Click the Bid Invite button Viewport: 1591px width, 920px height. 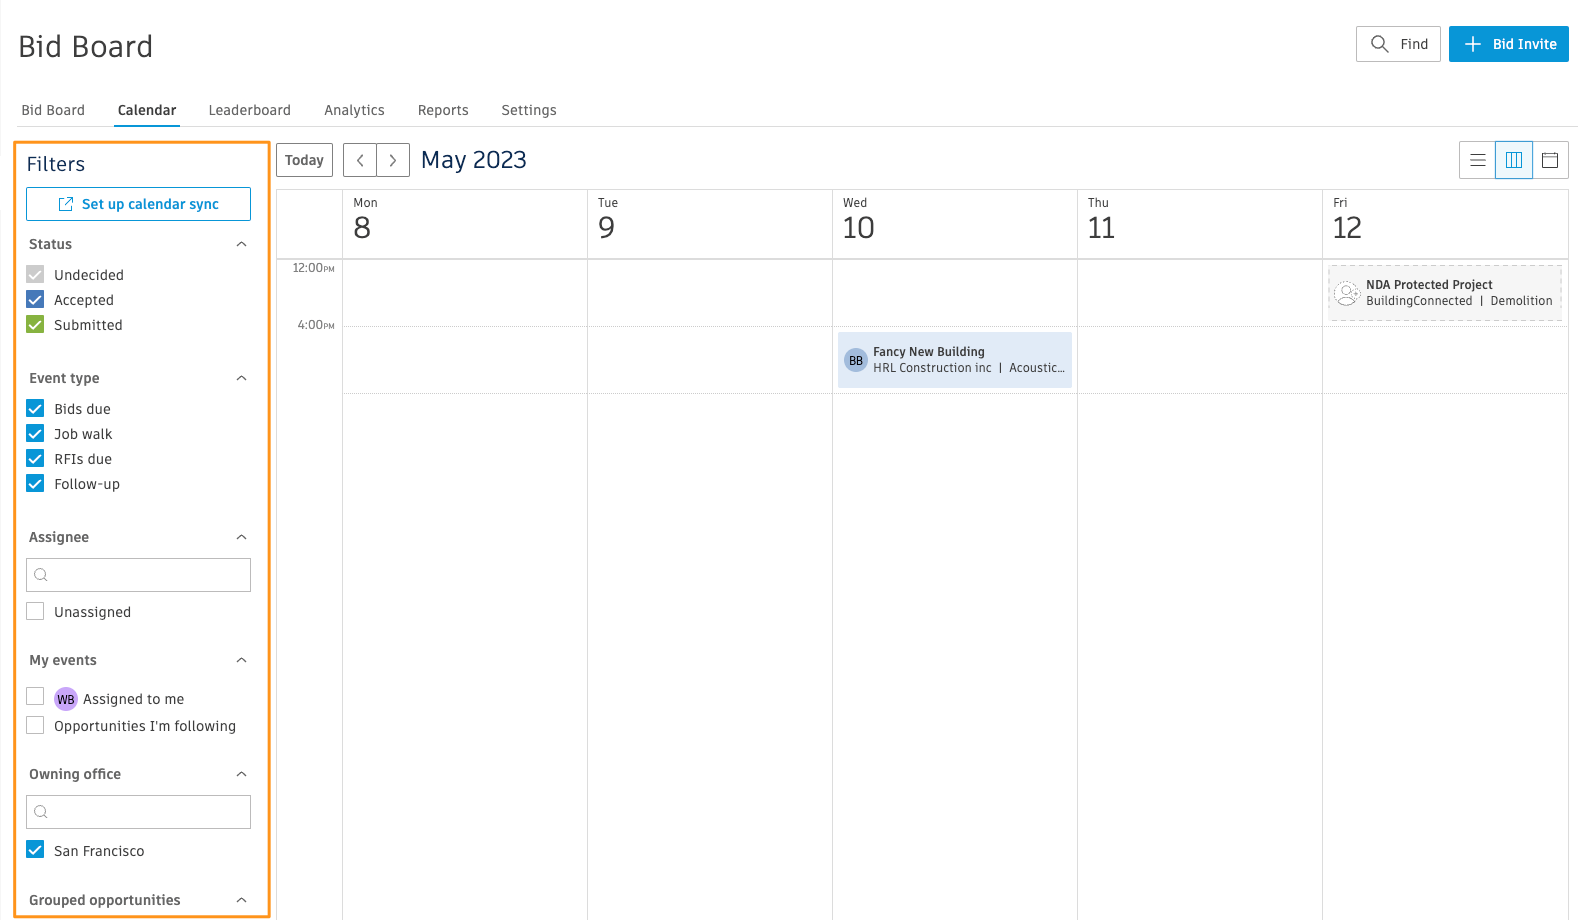[x=1508, y=44]
